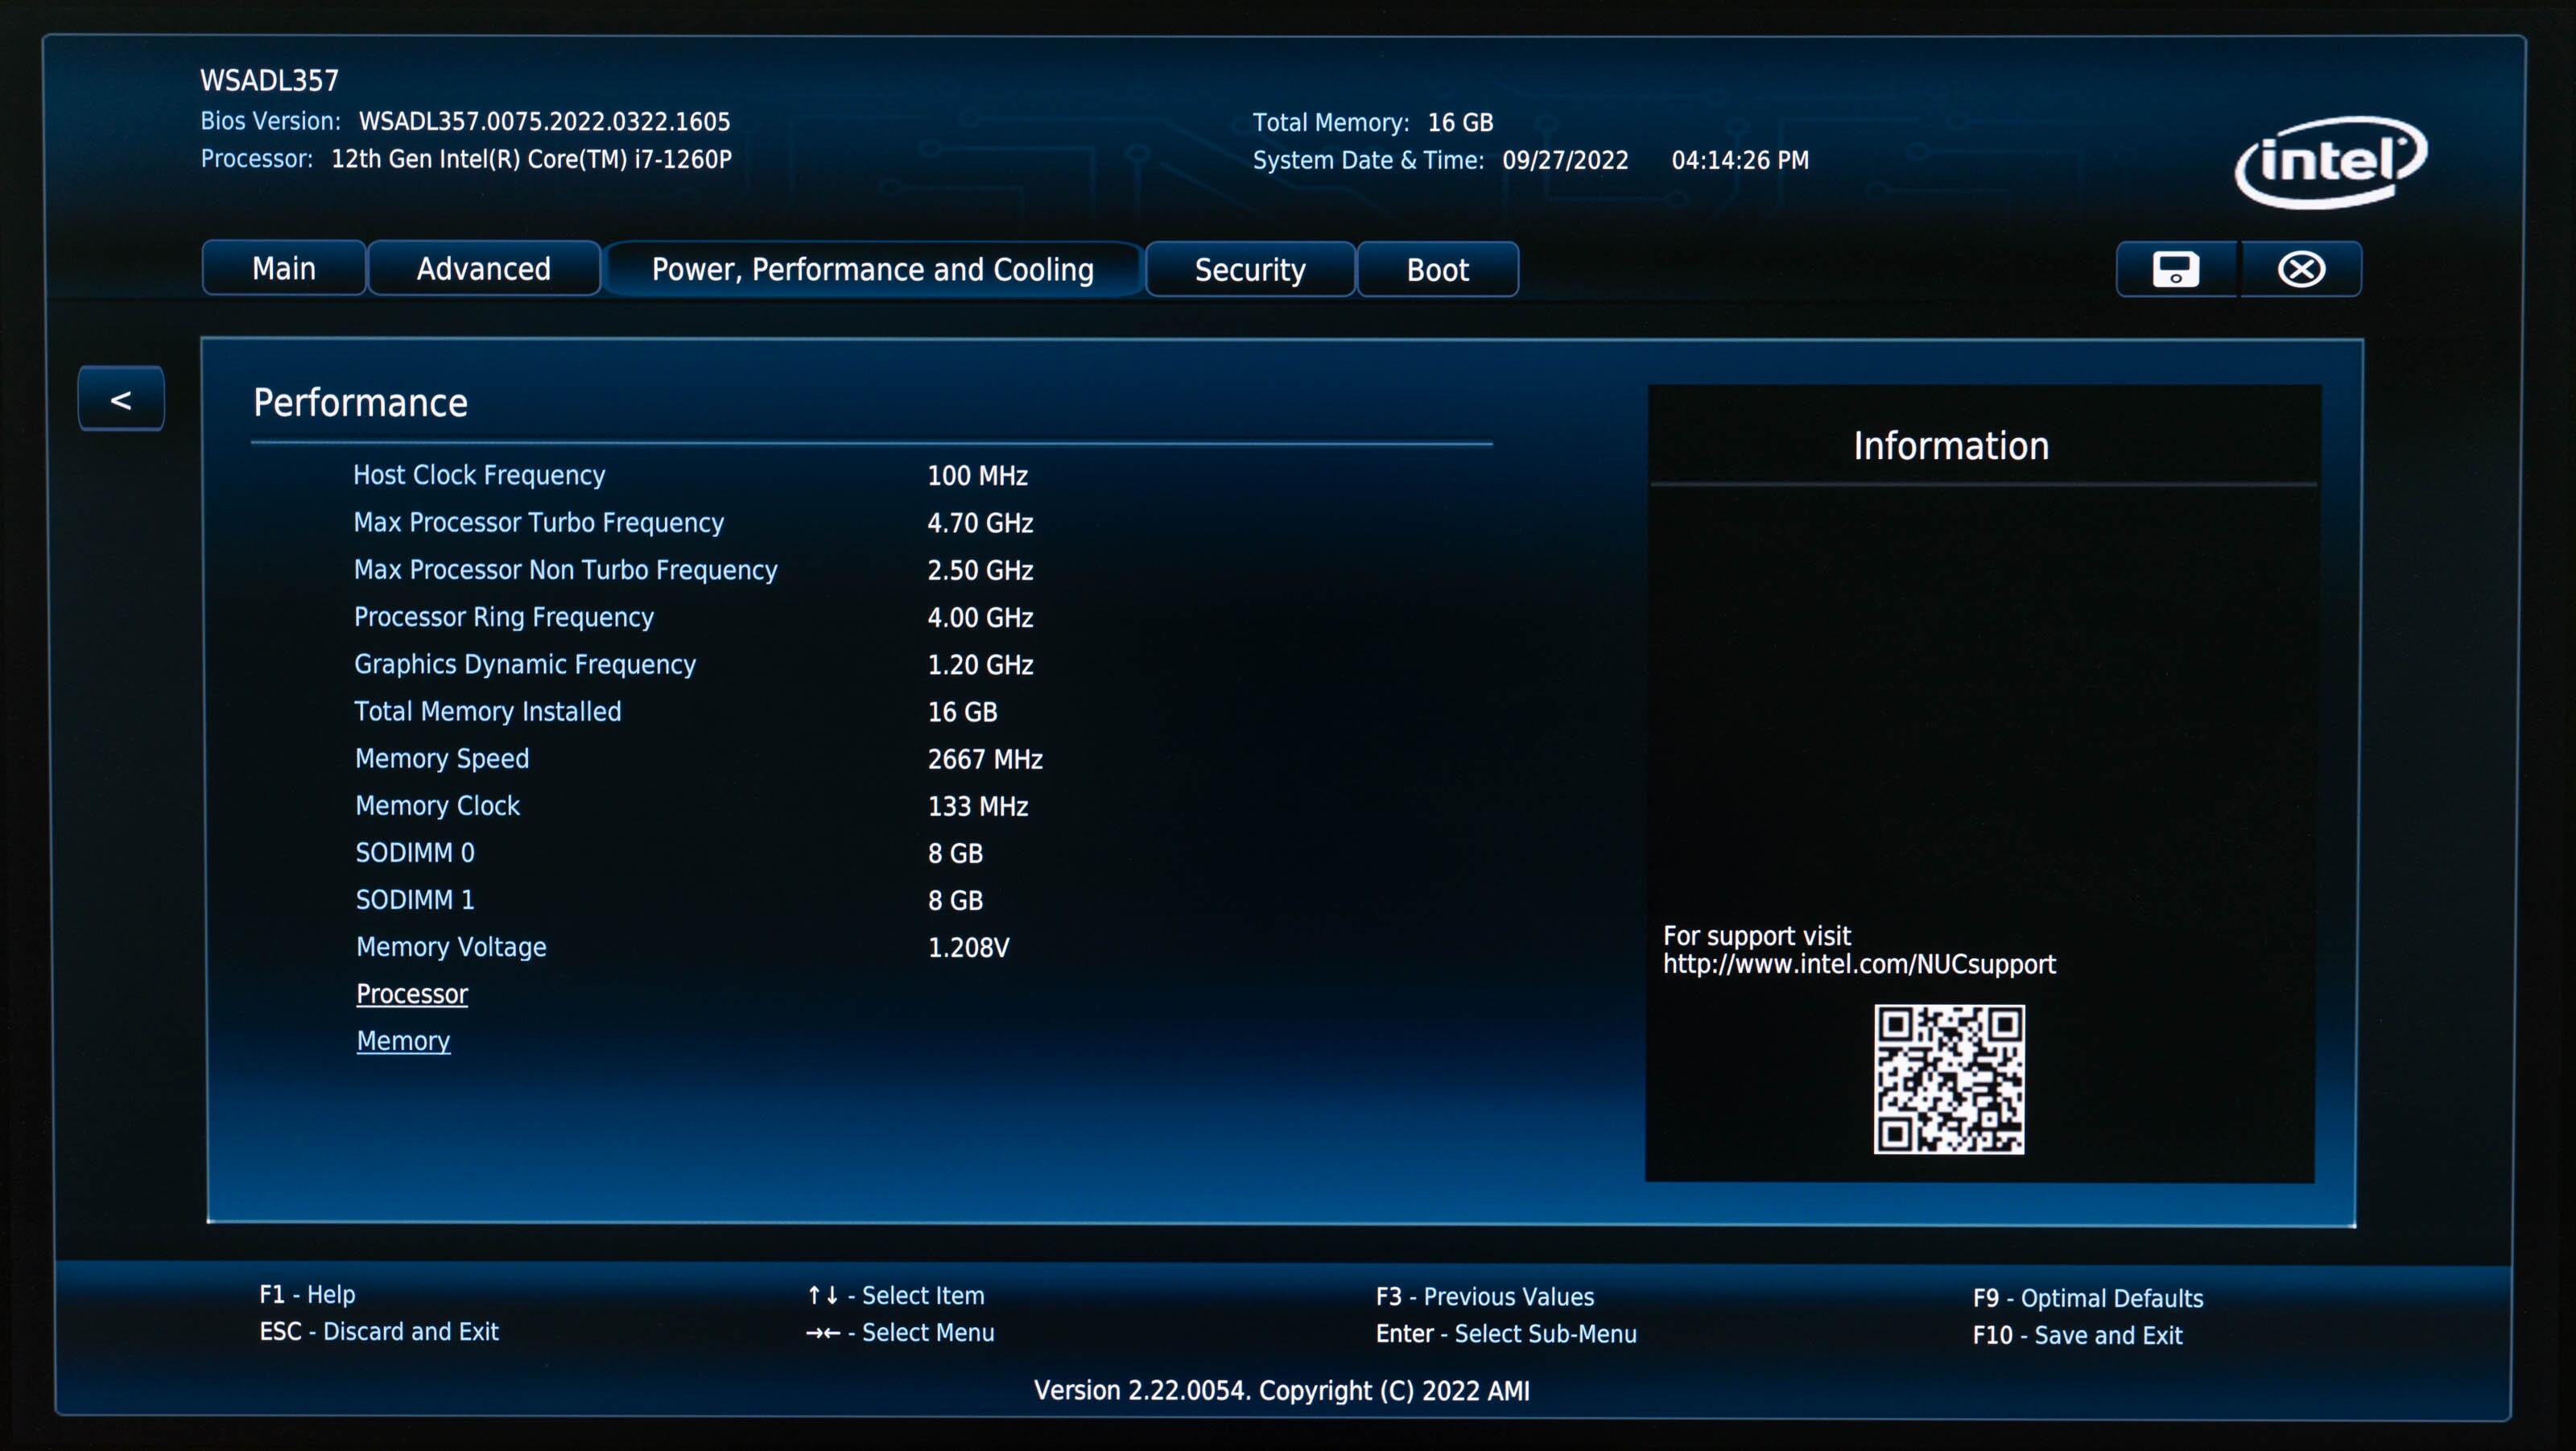Click the NUCsupport URL text
Screen dimensions: 2576x1451
[x=1858, y=964]
